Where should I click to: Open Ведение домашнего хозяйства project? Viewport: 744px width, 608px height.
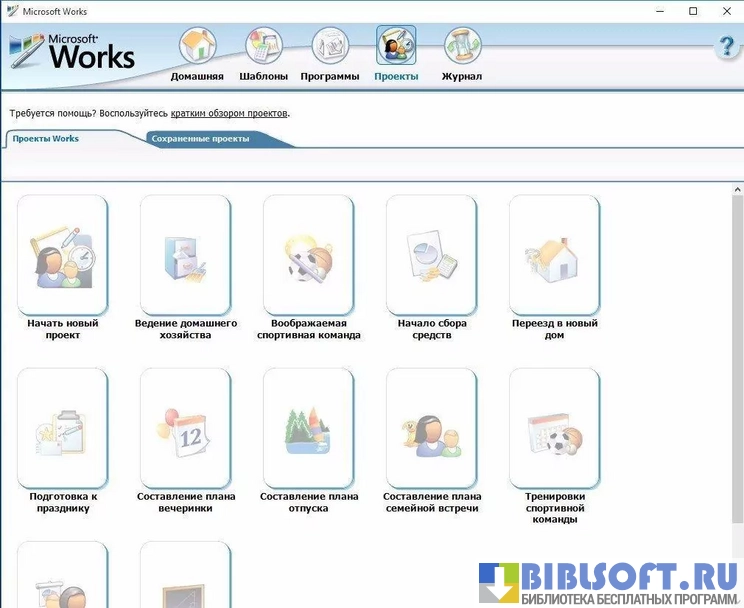coord(185,255)
